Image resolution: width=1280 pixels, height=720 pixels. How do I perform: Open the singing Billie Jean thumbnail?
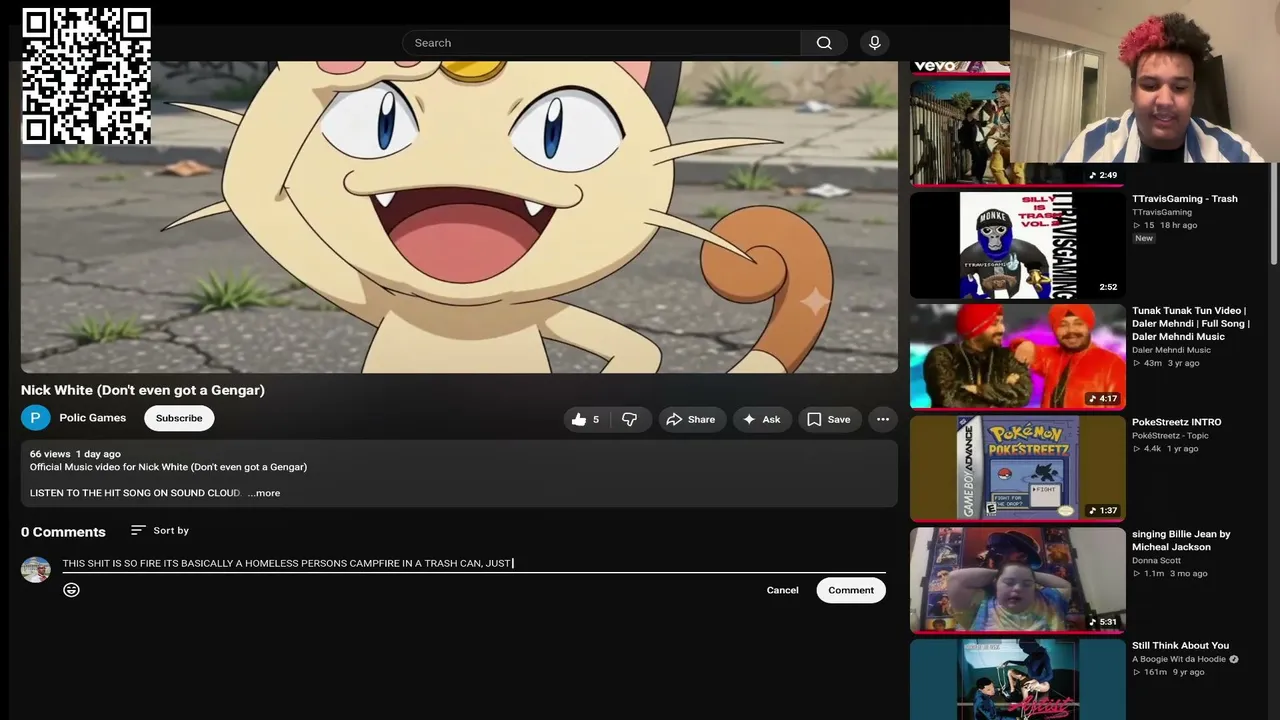[1017, 580]
